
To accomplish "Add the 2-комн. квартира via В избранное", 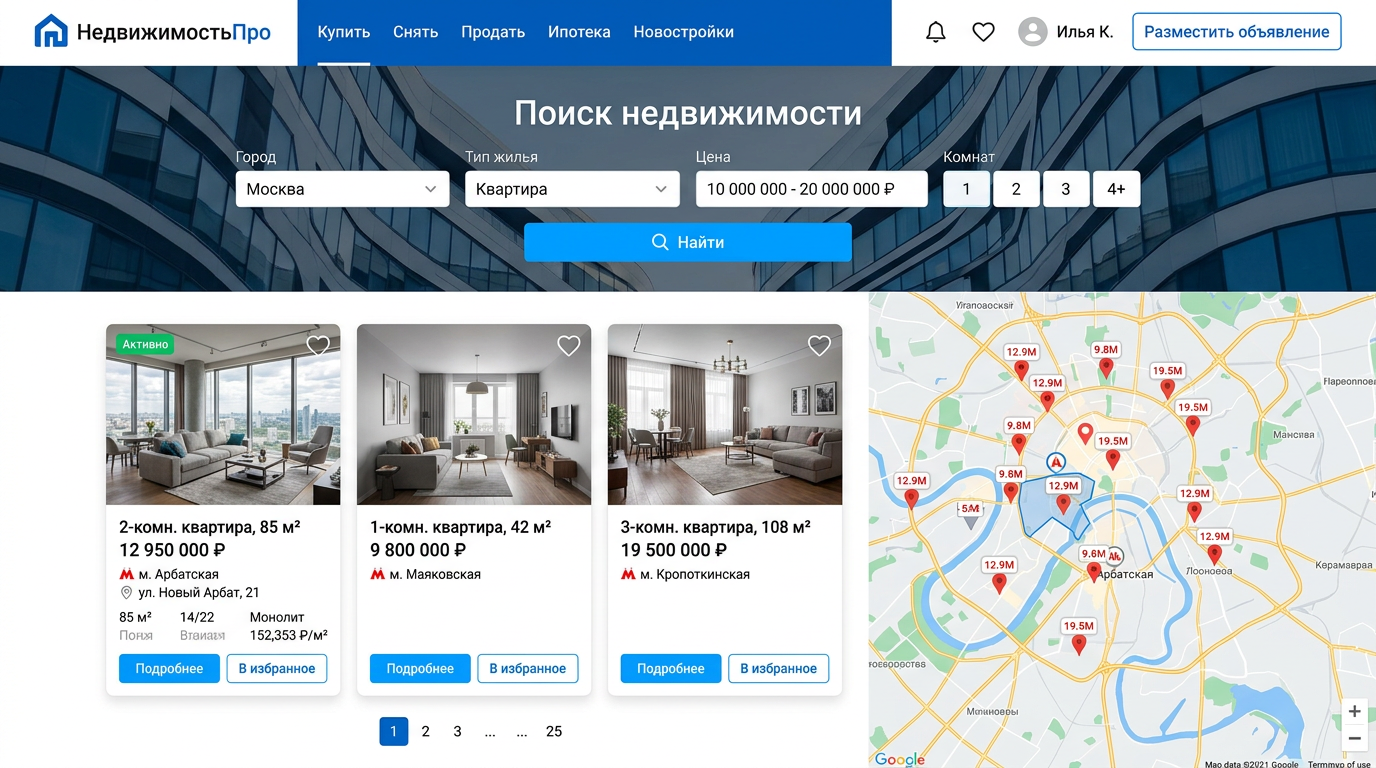I will point(277,669).
